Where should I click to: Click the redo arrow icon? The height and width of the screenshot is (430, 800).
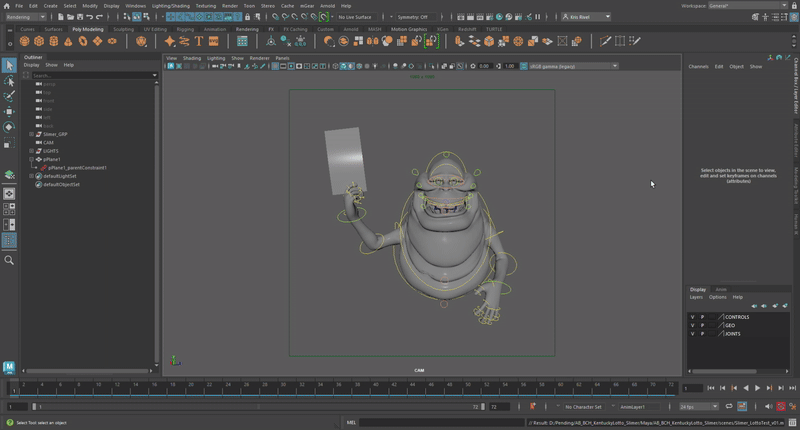(x=99, y=17)
